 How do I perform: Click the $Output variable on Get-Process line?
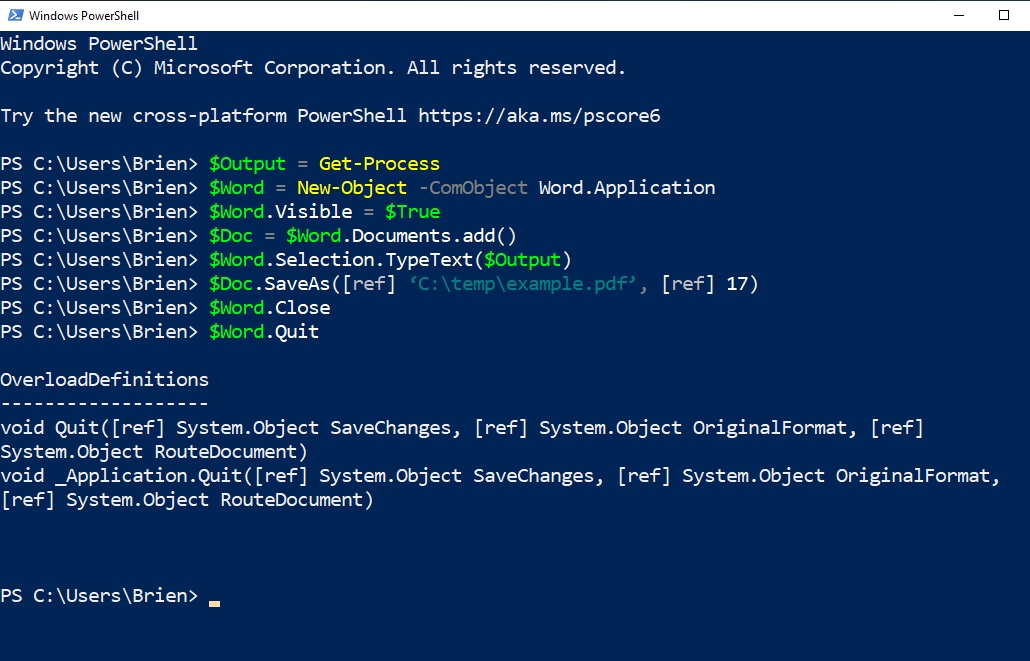(248, 164)
